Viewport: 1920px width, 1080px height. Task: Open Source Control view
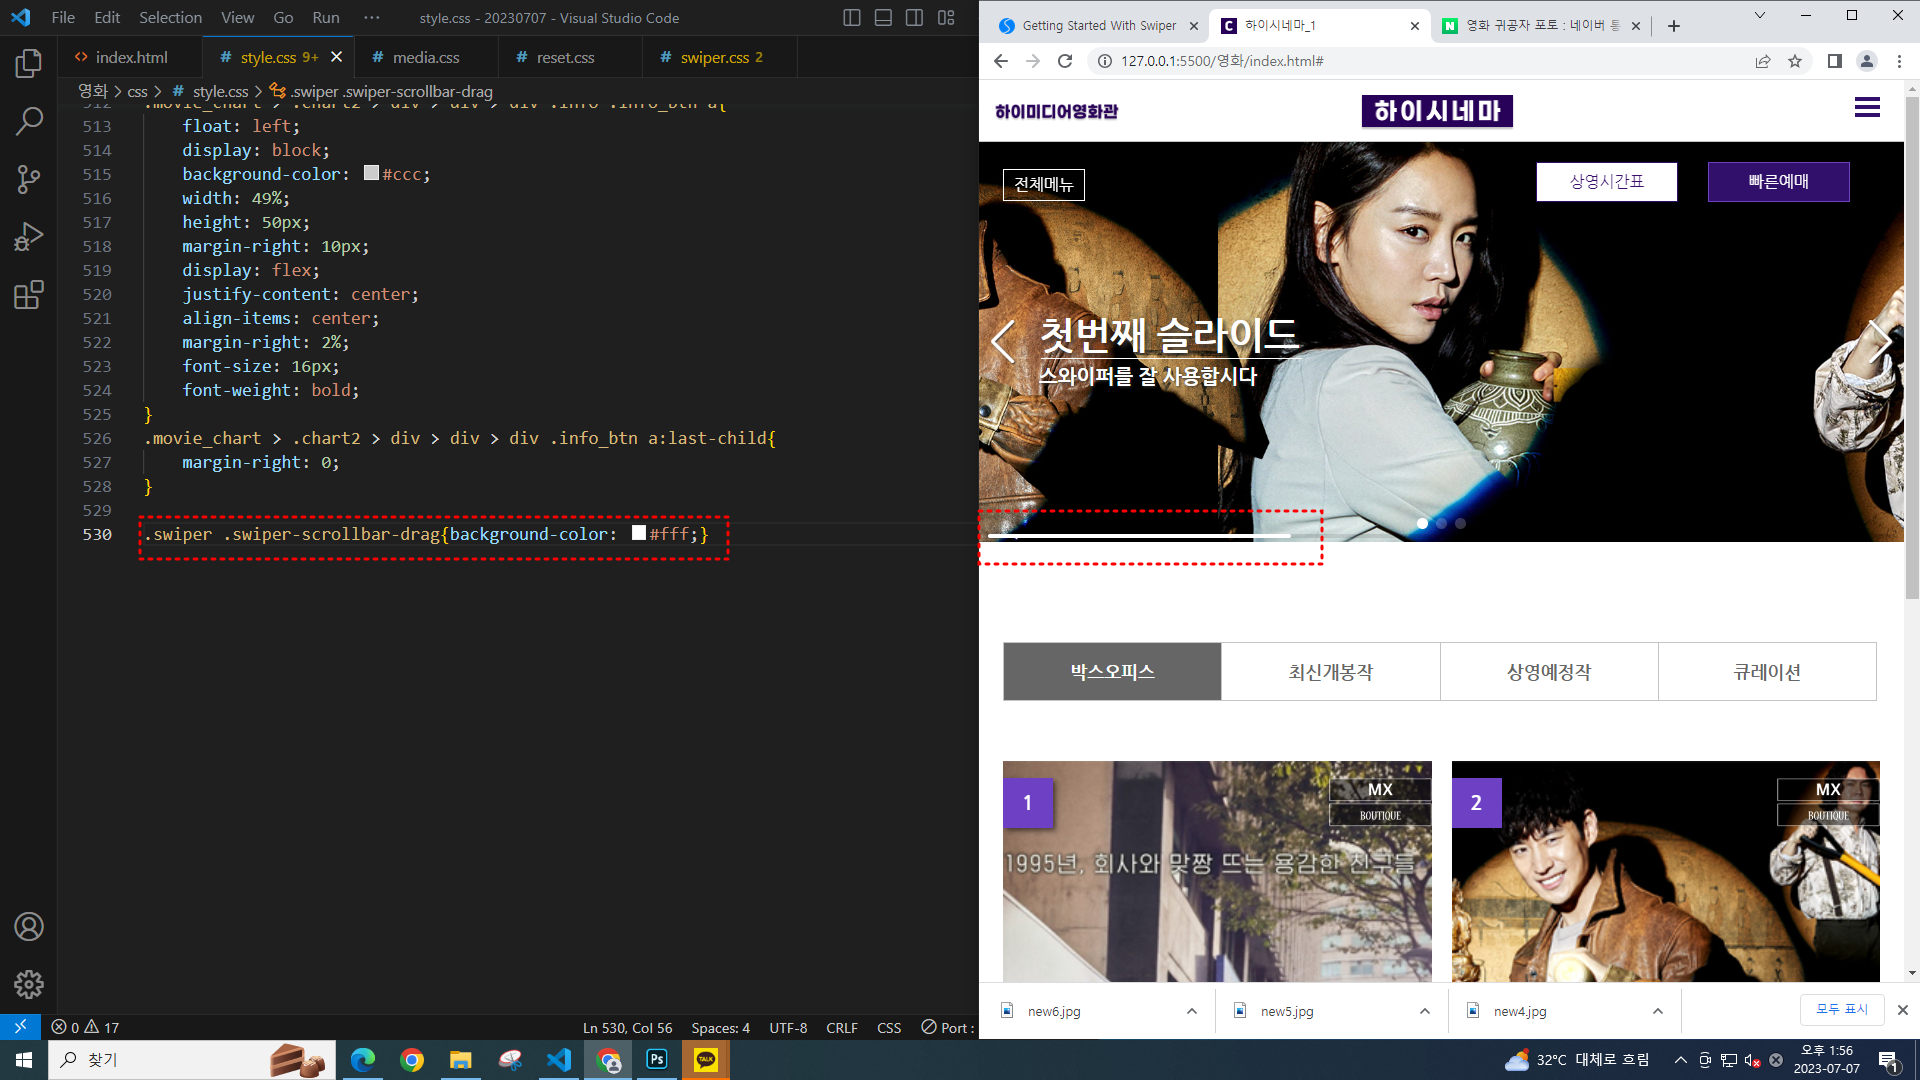coord(29,179)
